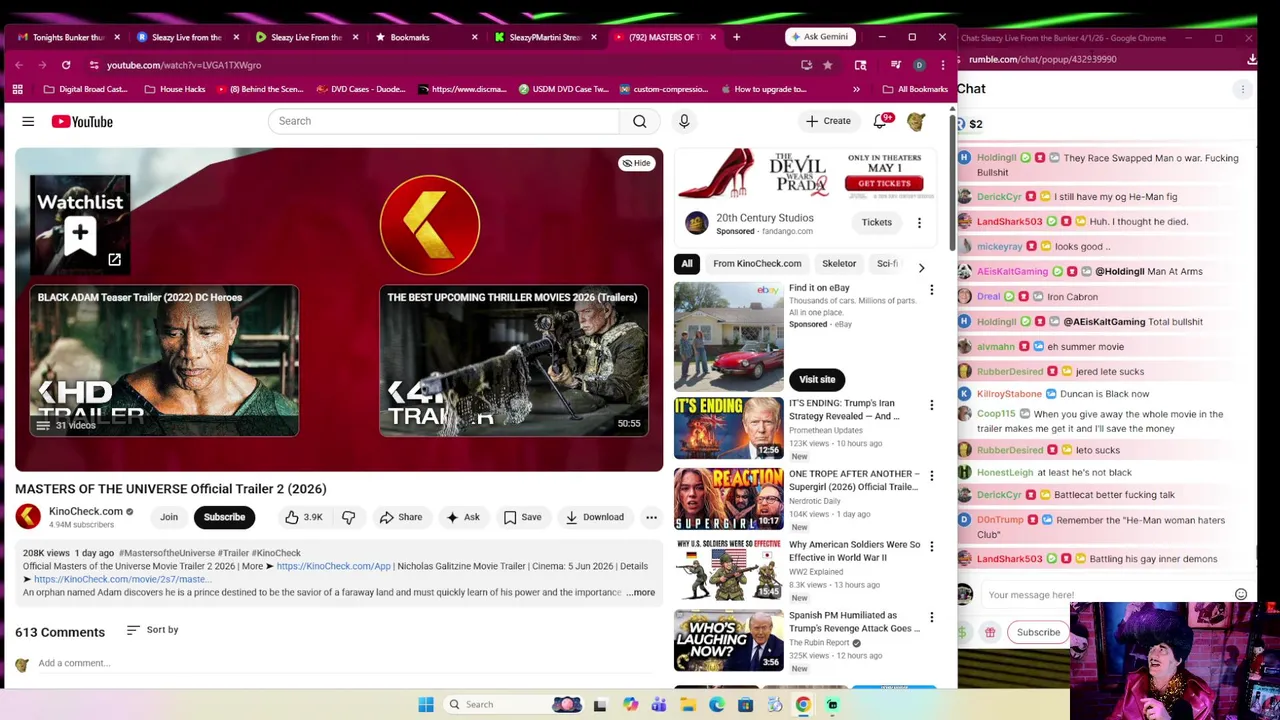Screen dimensions: 1280x720
Task: Open Rumble chat options menu
Action: click(1243, 89)
